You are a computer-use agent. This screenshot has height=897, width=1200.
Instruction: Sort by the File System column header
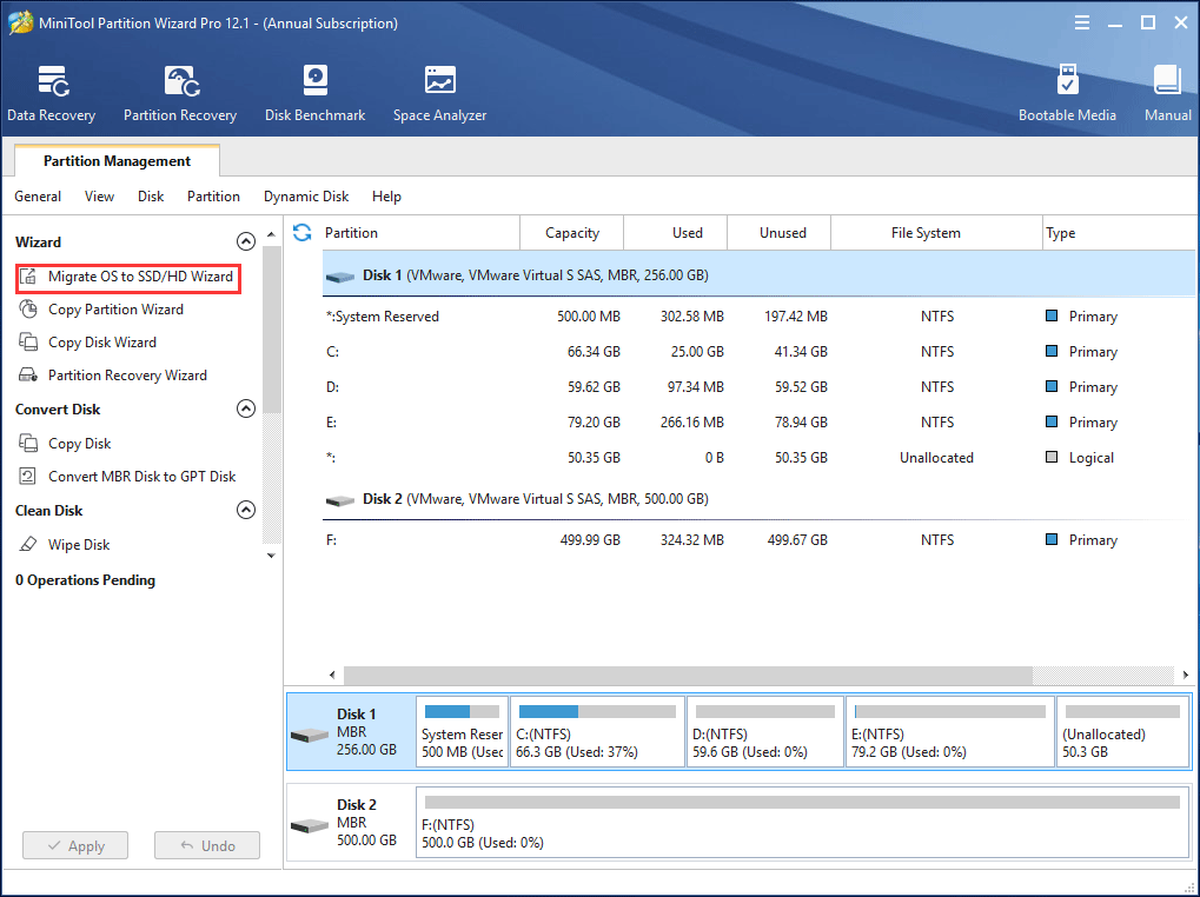pyautogui.click(x=936, y=233)
